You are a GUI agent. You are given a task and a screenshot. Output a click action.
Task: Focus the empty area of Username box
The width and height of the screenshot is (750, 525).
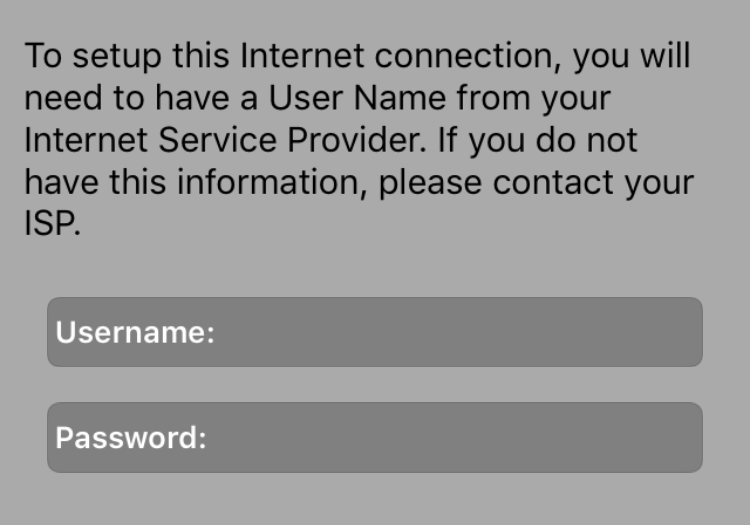coord(460,332)
